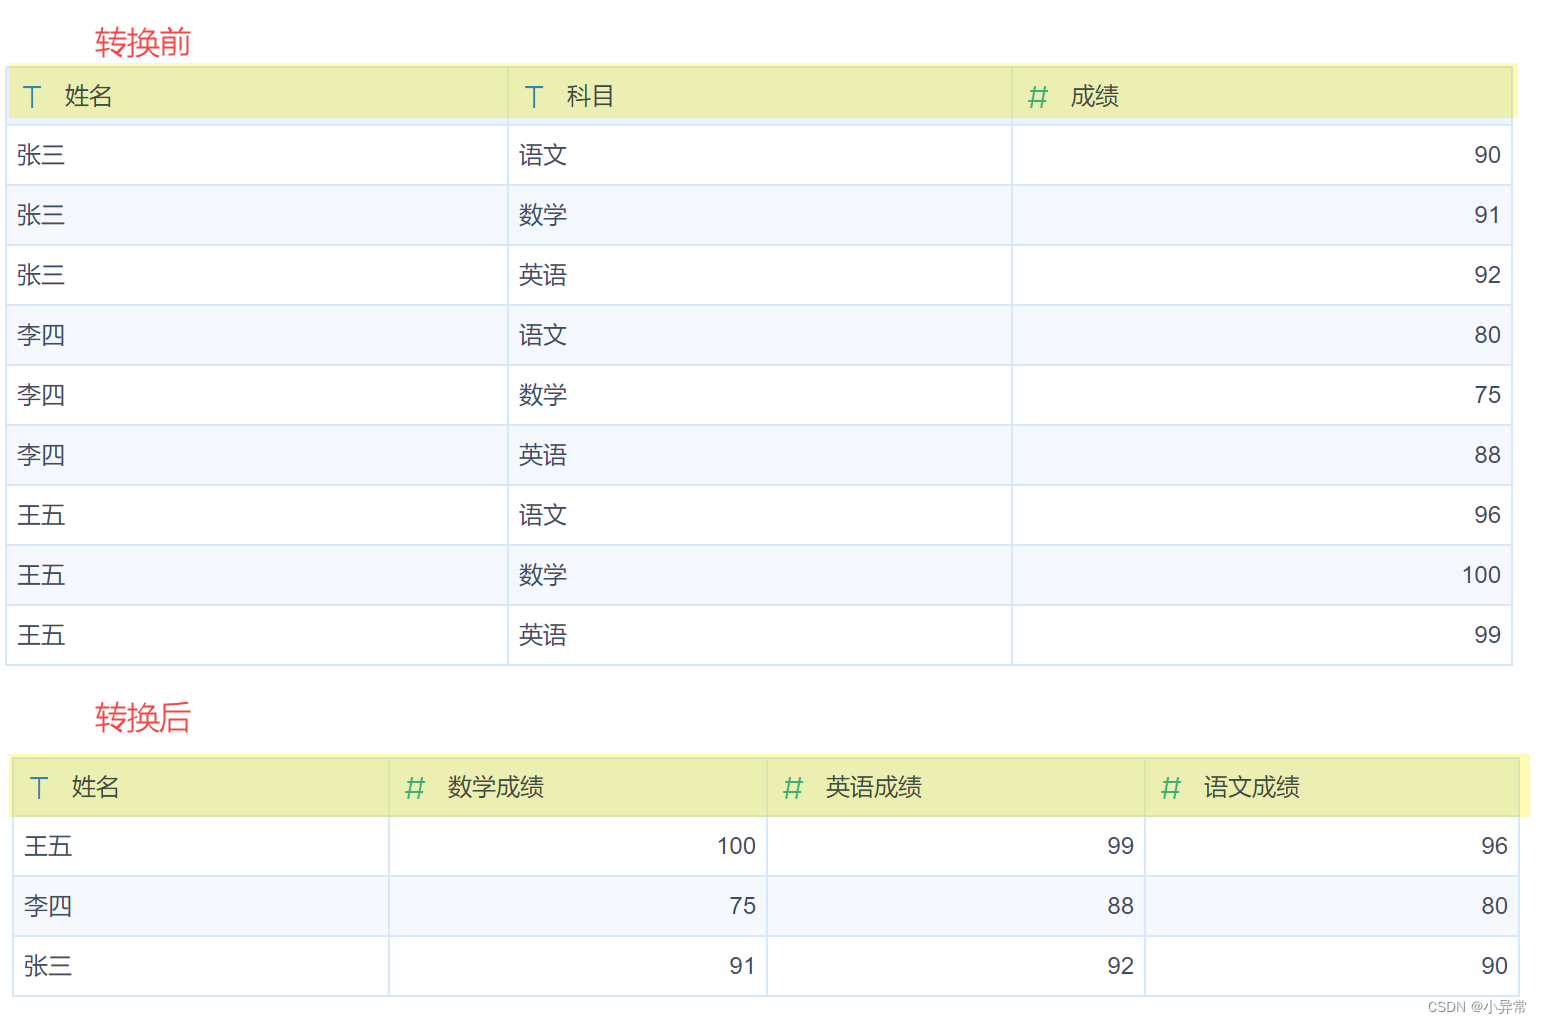Click 数学成绩 value 100 in the bottom table
Image resolution: width=1541 pixels, height=1024 pixels.
pyautogui.click(x=736, y=846)
